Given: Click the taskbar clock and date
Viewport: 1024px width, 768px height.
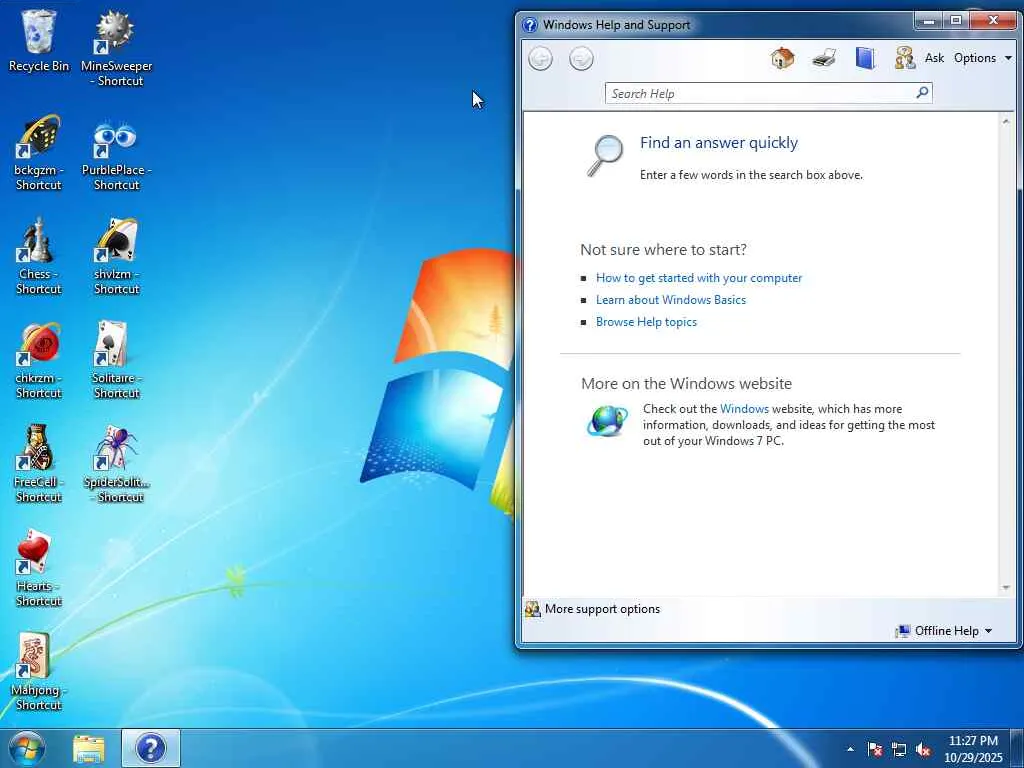Looking at the screenshot, I should [x=973, y=749].
